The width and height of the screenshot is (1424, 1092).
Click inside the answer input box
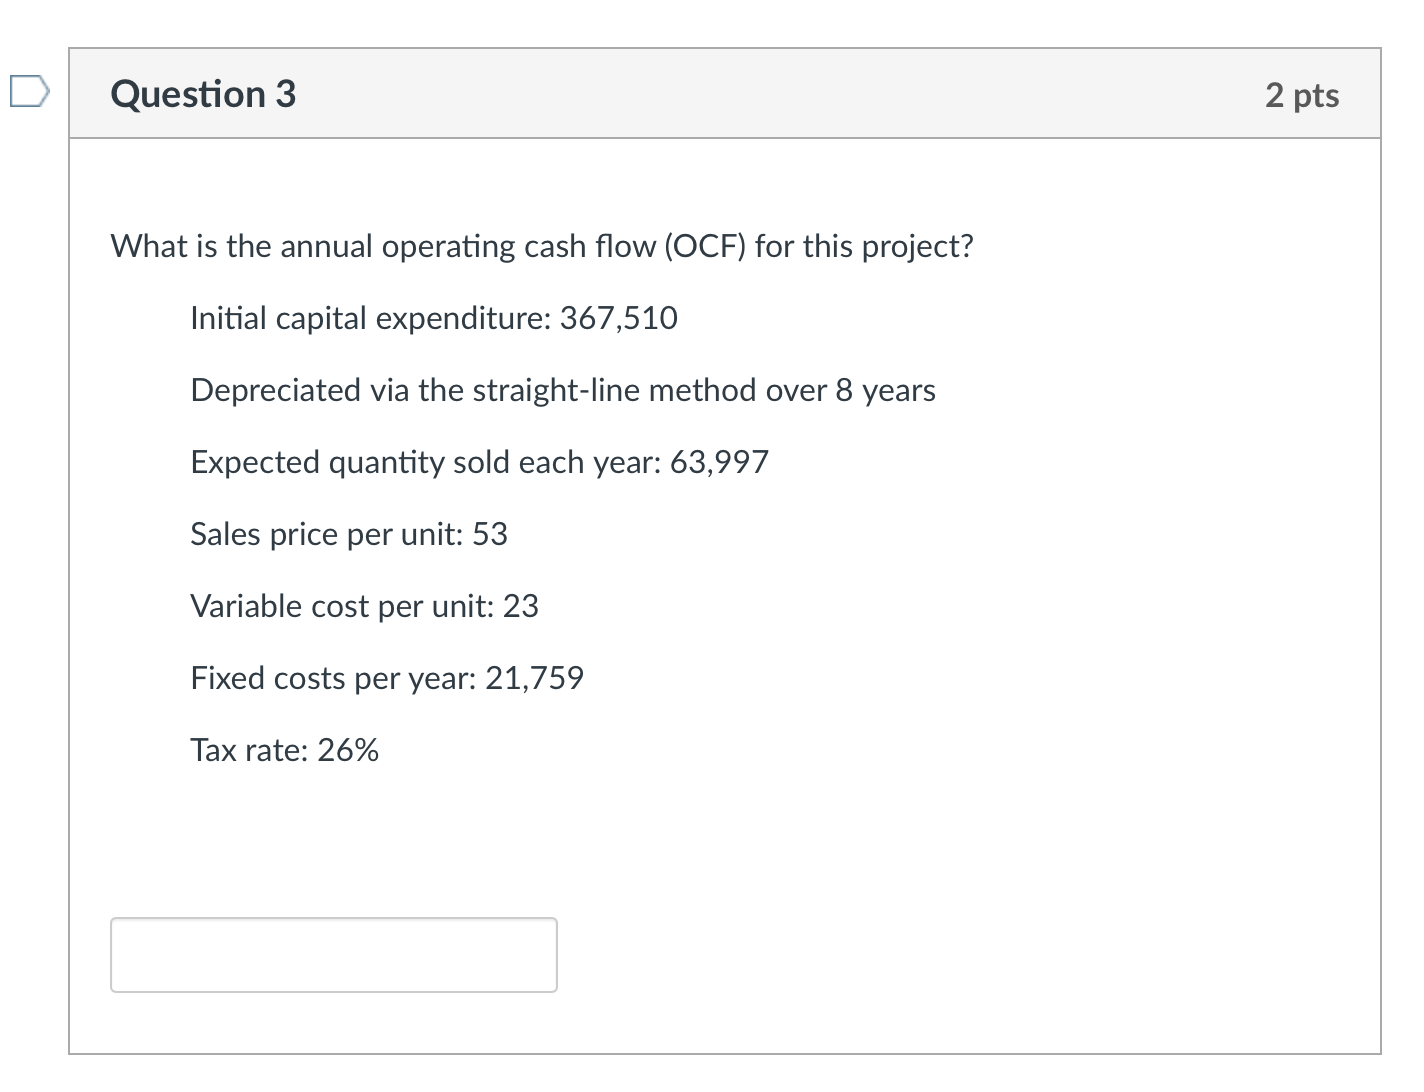333,954
